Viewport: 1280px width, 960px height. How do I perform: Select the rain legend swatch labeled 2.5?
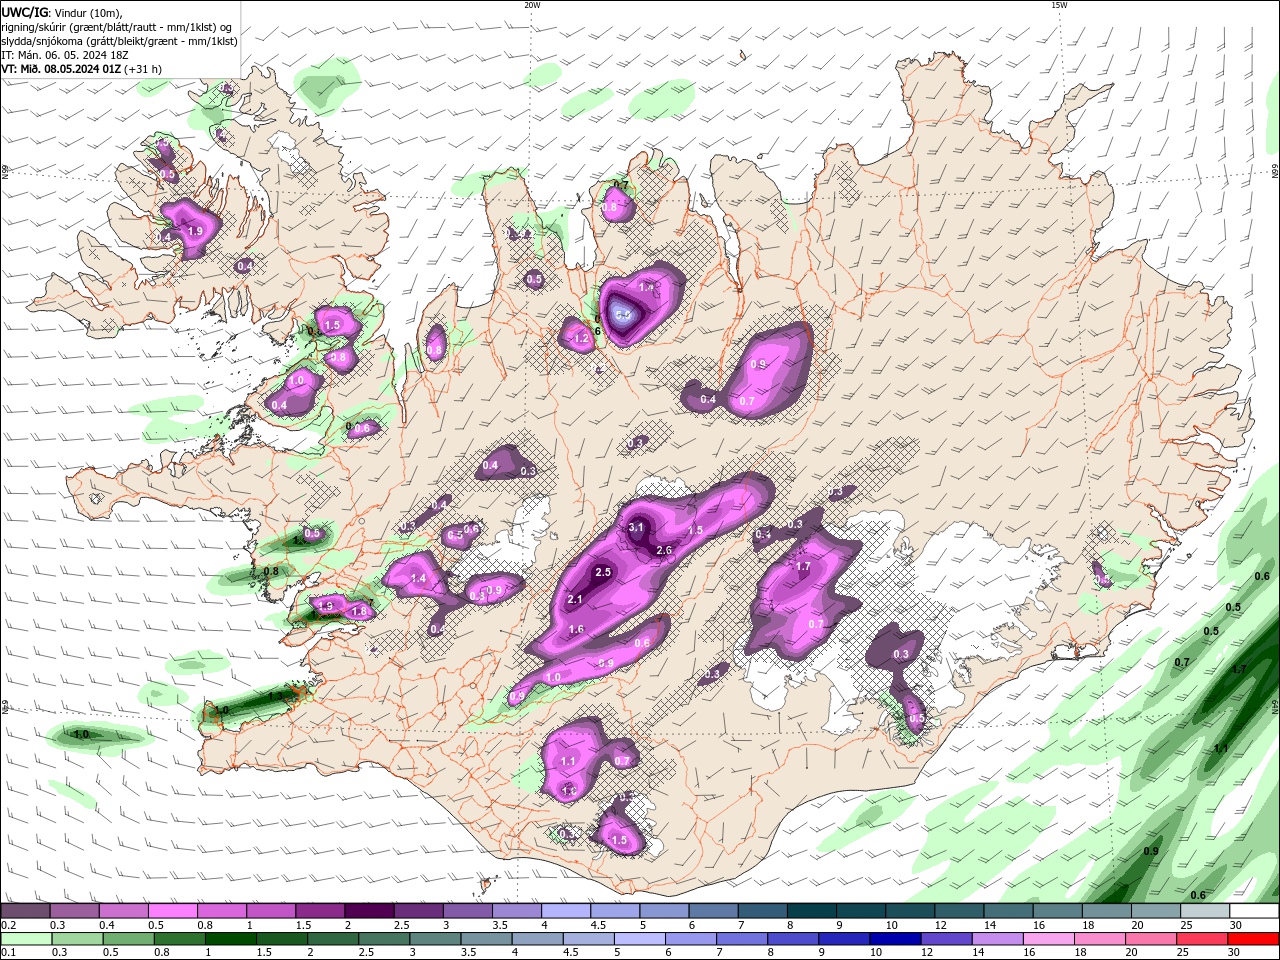point(384,939)
